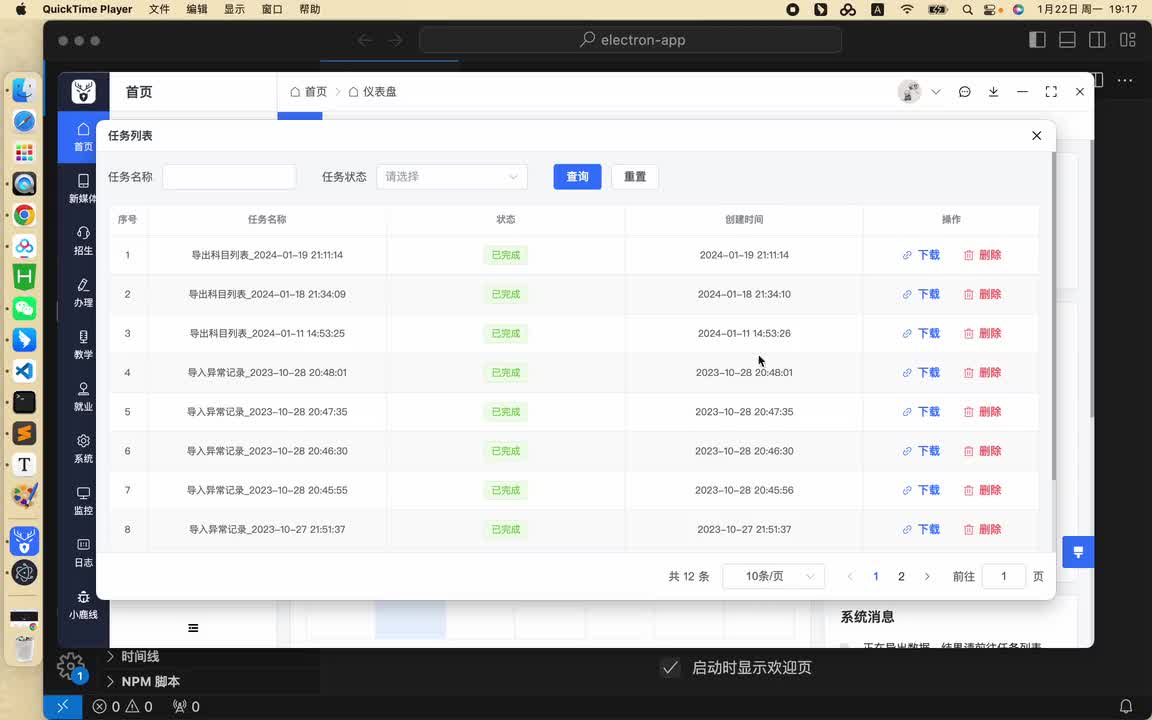Open 小鹿线 in the app sidebar
The width and height of the screenshot is (1152, 720).
coord(83,605)
